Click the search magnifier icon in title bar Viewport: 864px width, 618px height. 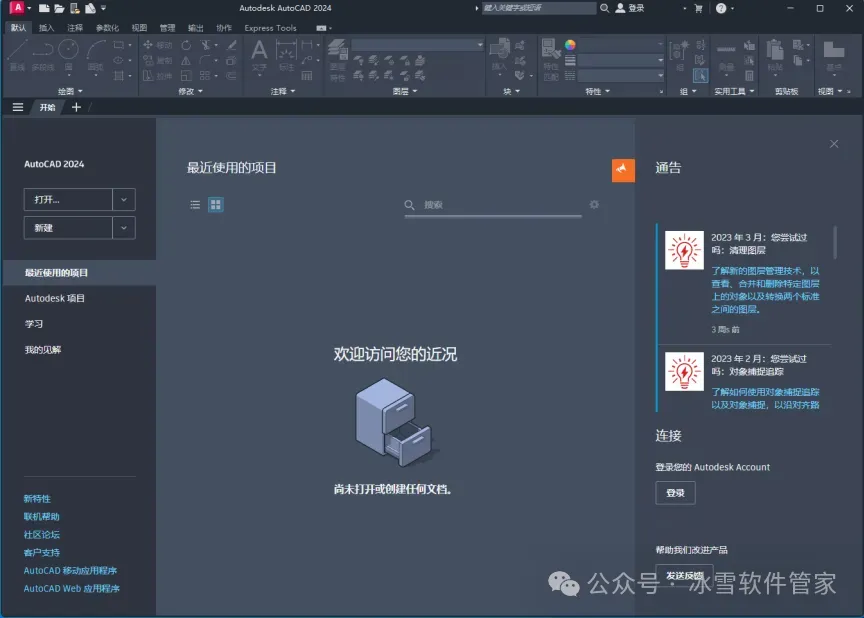[x=604, y=8]
